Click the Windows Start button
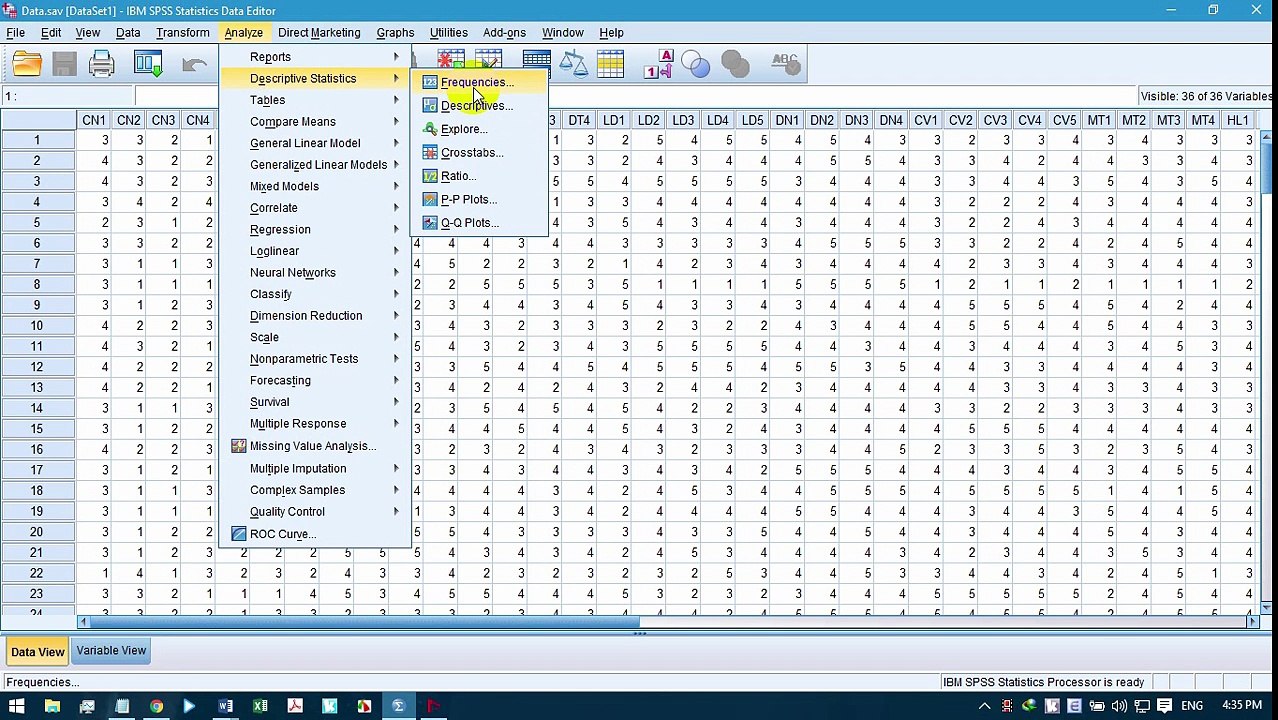The image size is (1278, 720). click(x=17, y=706)
